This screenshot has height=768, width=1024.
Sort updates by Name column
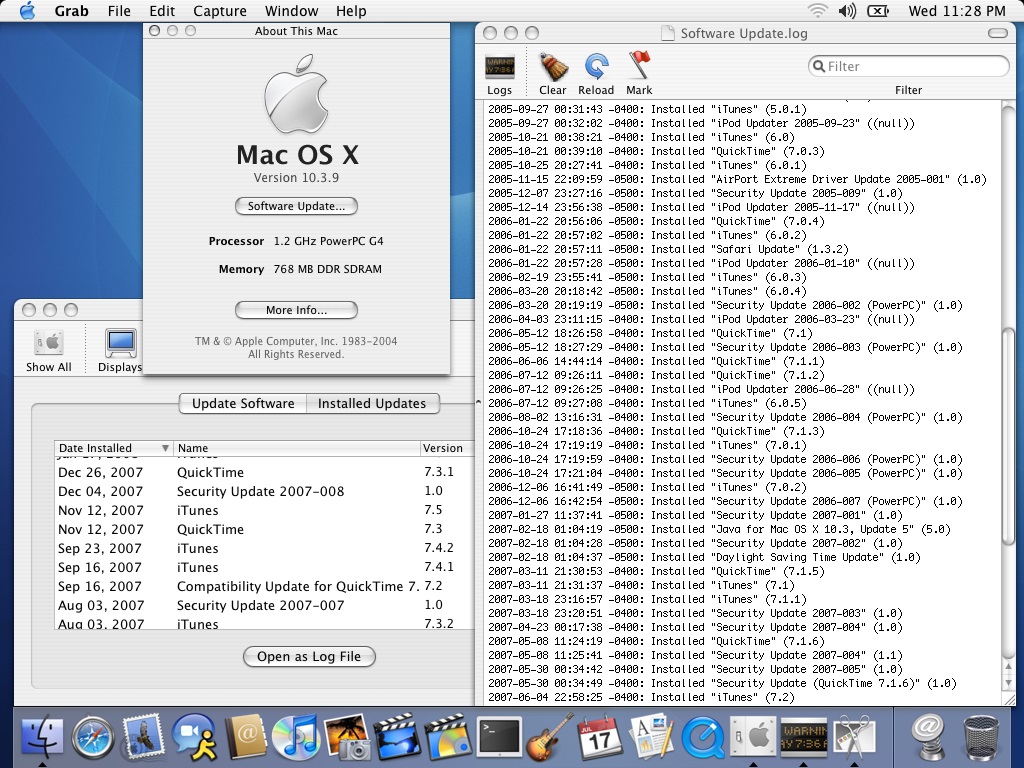[296, 448]
